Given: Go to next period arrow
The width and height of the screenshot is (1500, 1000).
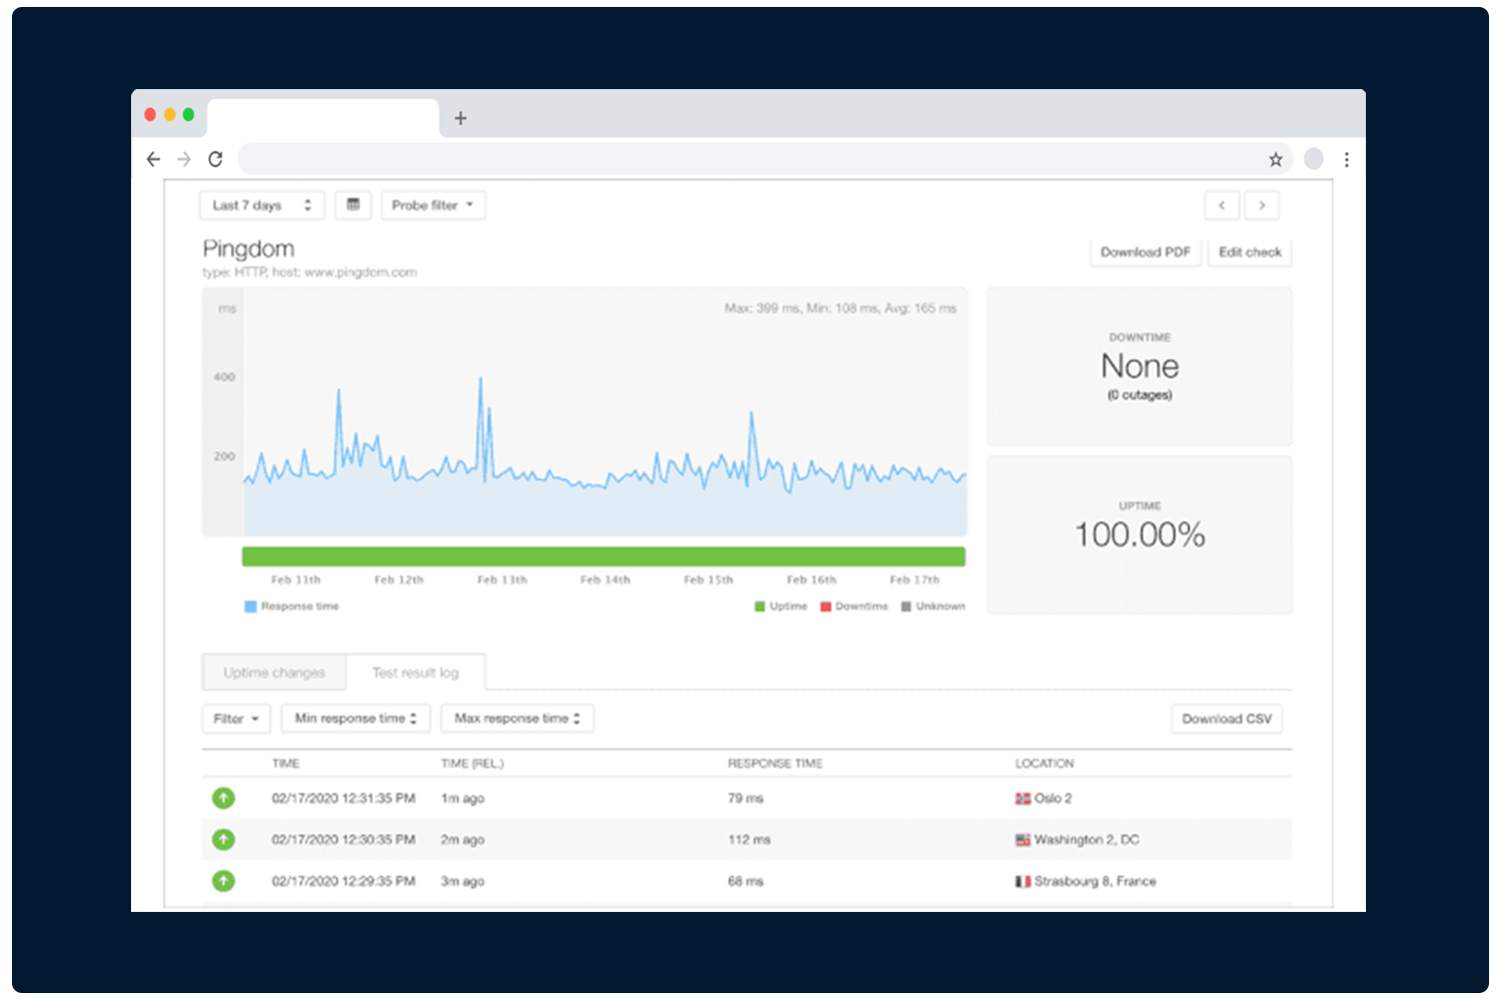Looking at the screenshot, I should click(1262, 205).
